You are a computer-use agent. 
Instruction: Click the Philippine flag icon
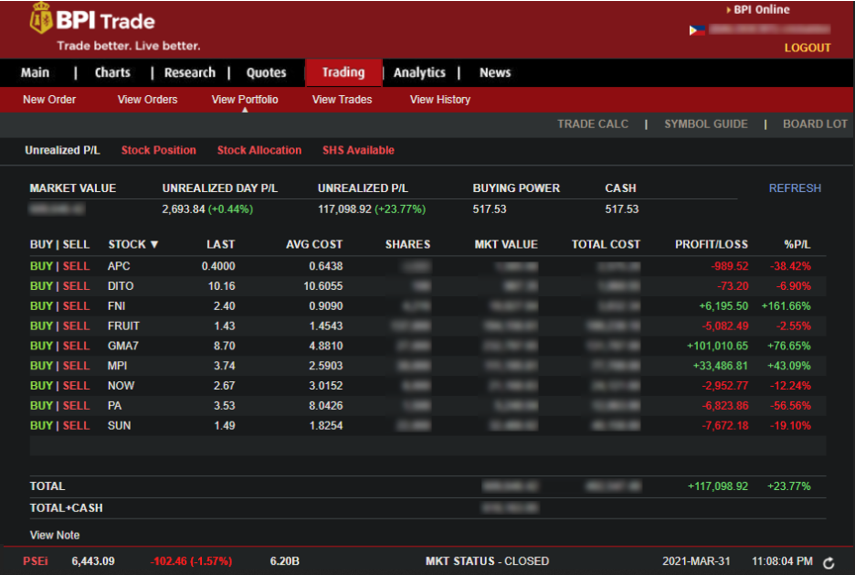[x=697, y=30]
